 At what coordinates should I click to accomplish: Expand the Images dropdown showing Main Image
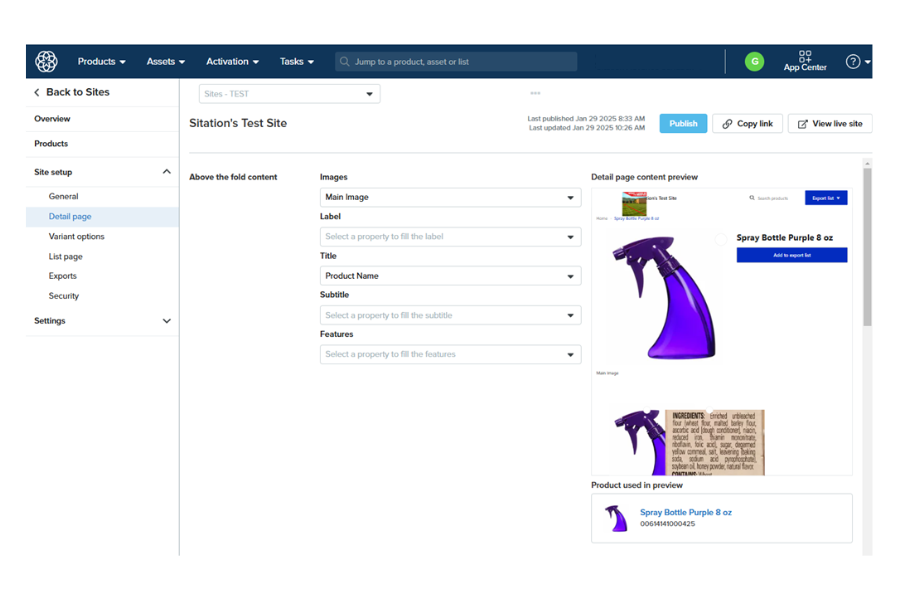coord(450,197)
